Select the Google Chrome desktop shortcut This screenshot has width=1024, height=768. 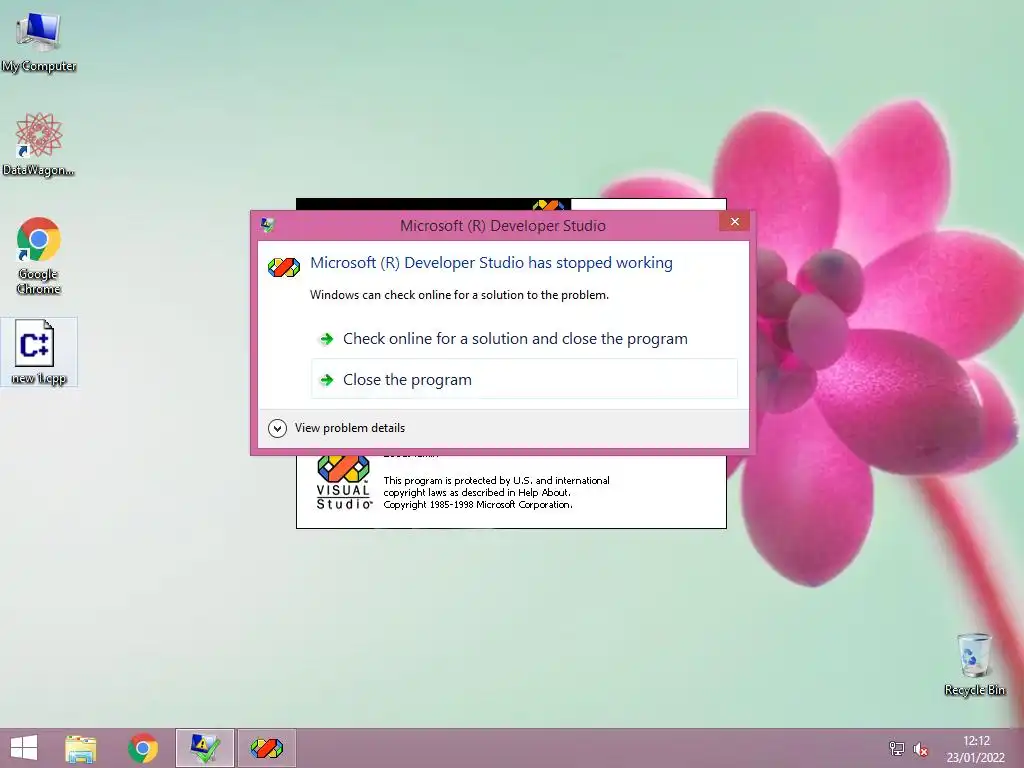click(x=39, y=255)
